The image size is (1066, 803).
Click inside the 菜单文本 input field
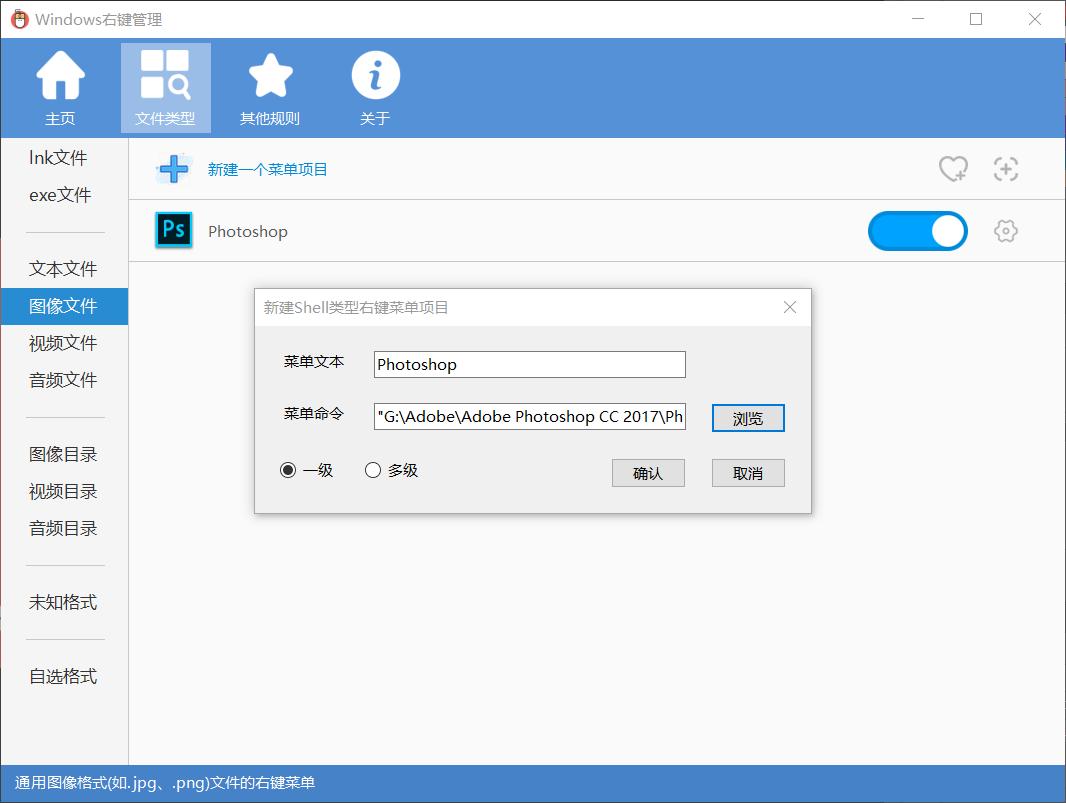tap(528, 364)
